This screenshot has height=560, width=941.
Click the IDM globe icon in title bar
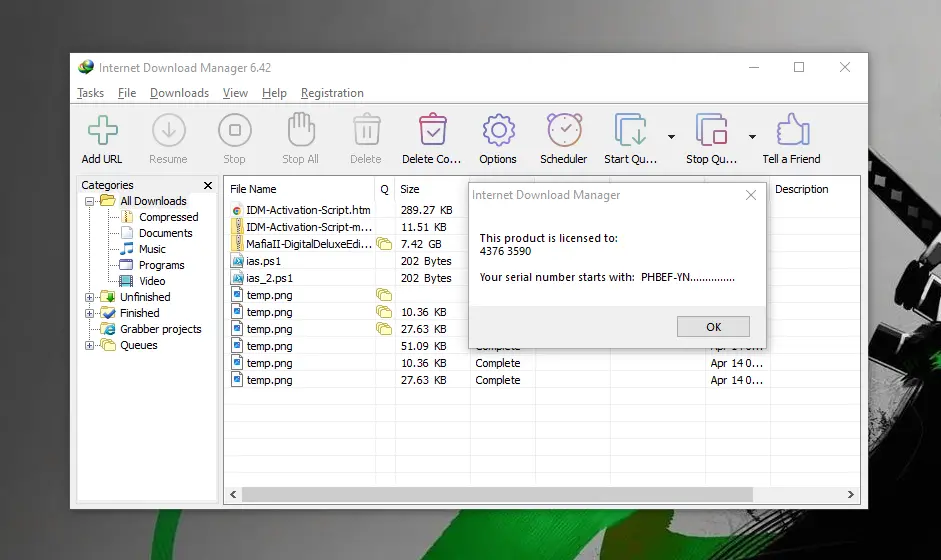(x=86, y=67)
